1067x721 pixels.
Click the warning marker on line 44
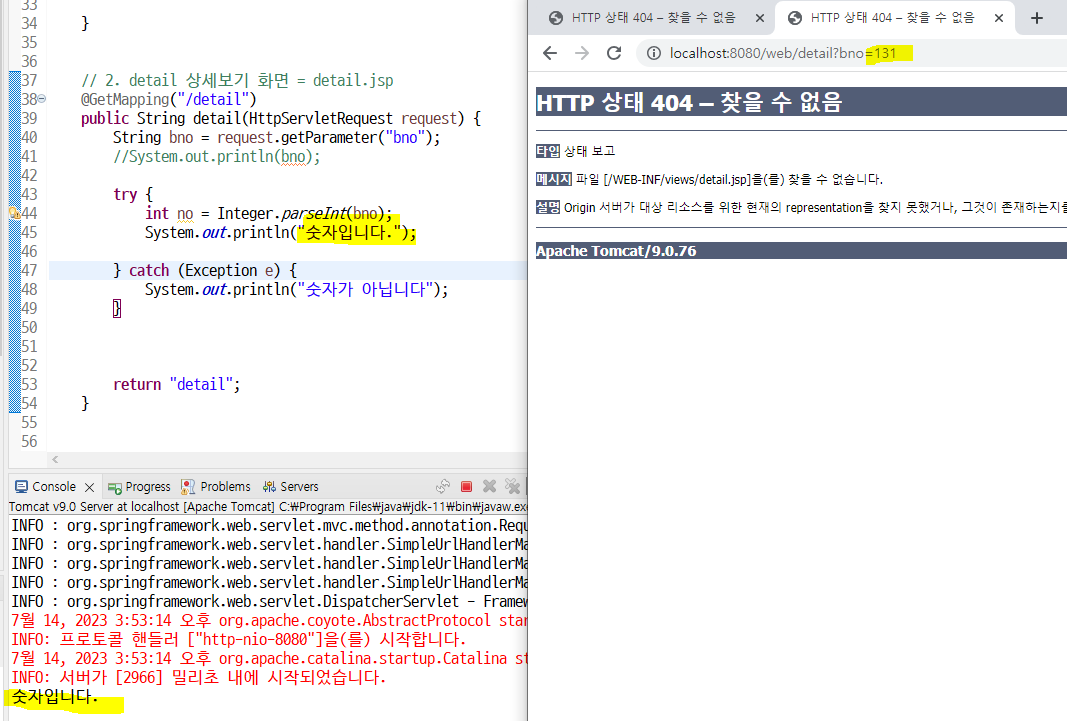tap(14, 214)
